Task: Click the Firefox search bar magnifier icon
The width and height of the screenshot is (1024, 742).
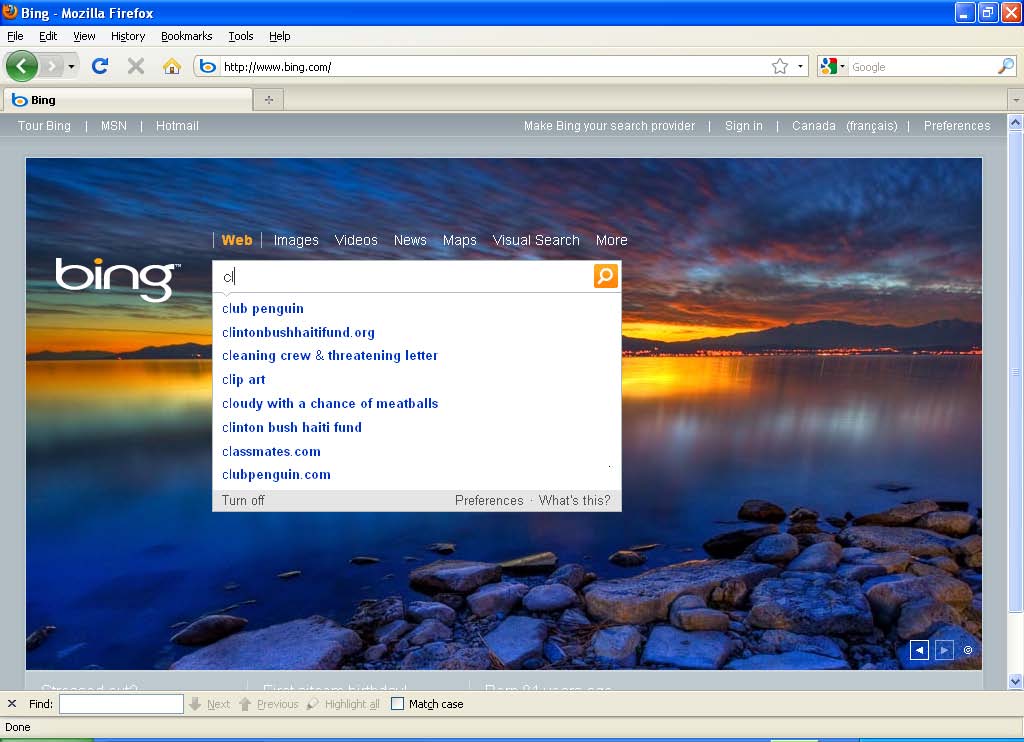Action: (x=1005, y=67)
